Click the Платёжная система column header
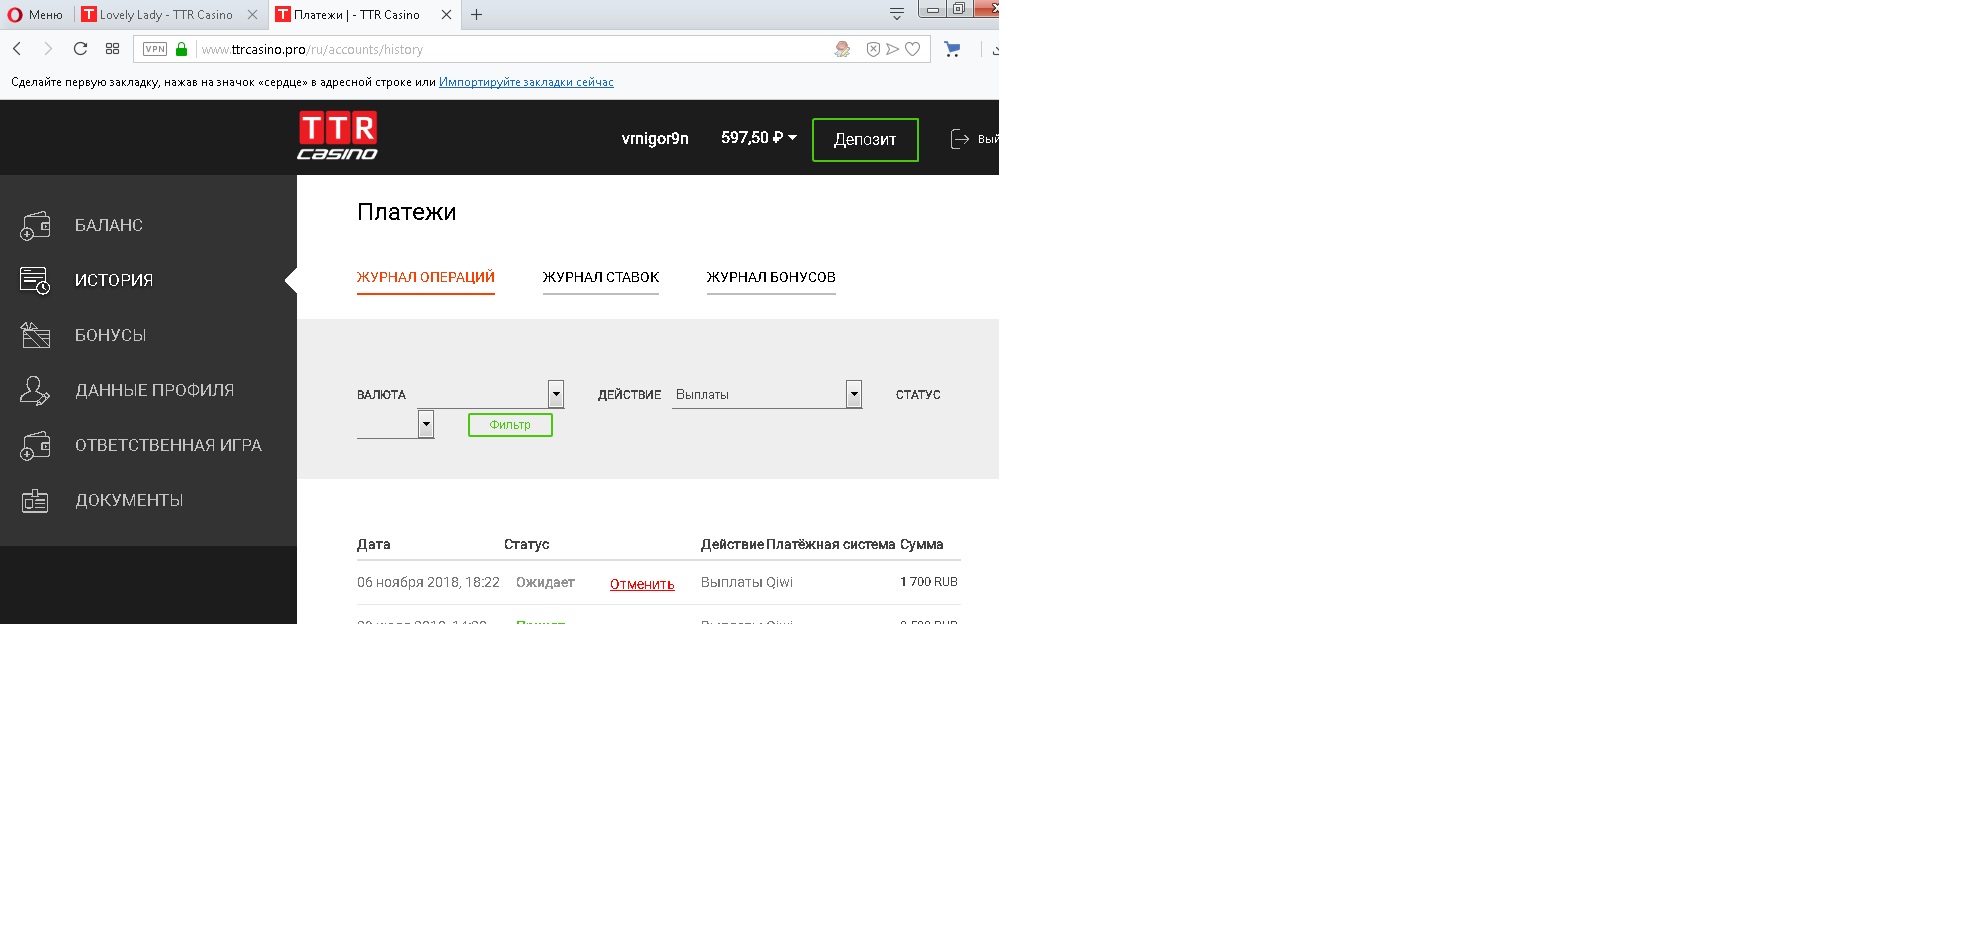 (x=831, y=545)
